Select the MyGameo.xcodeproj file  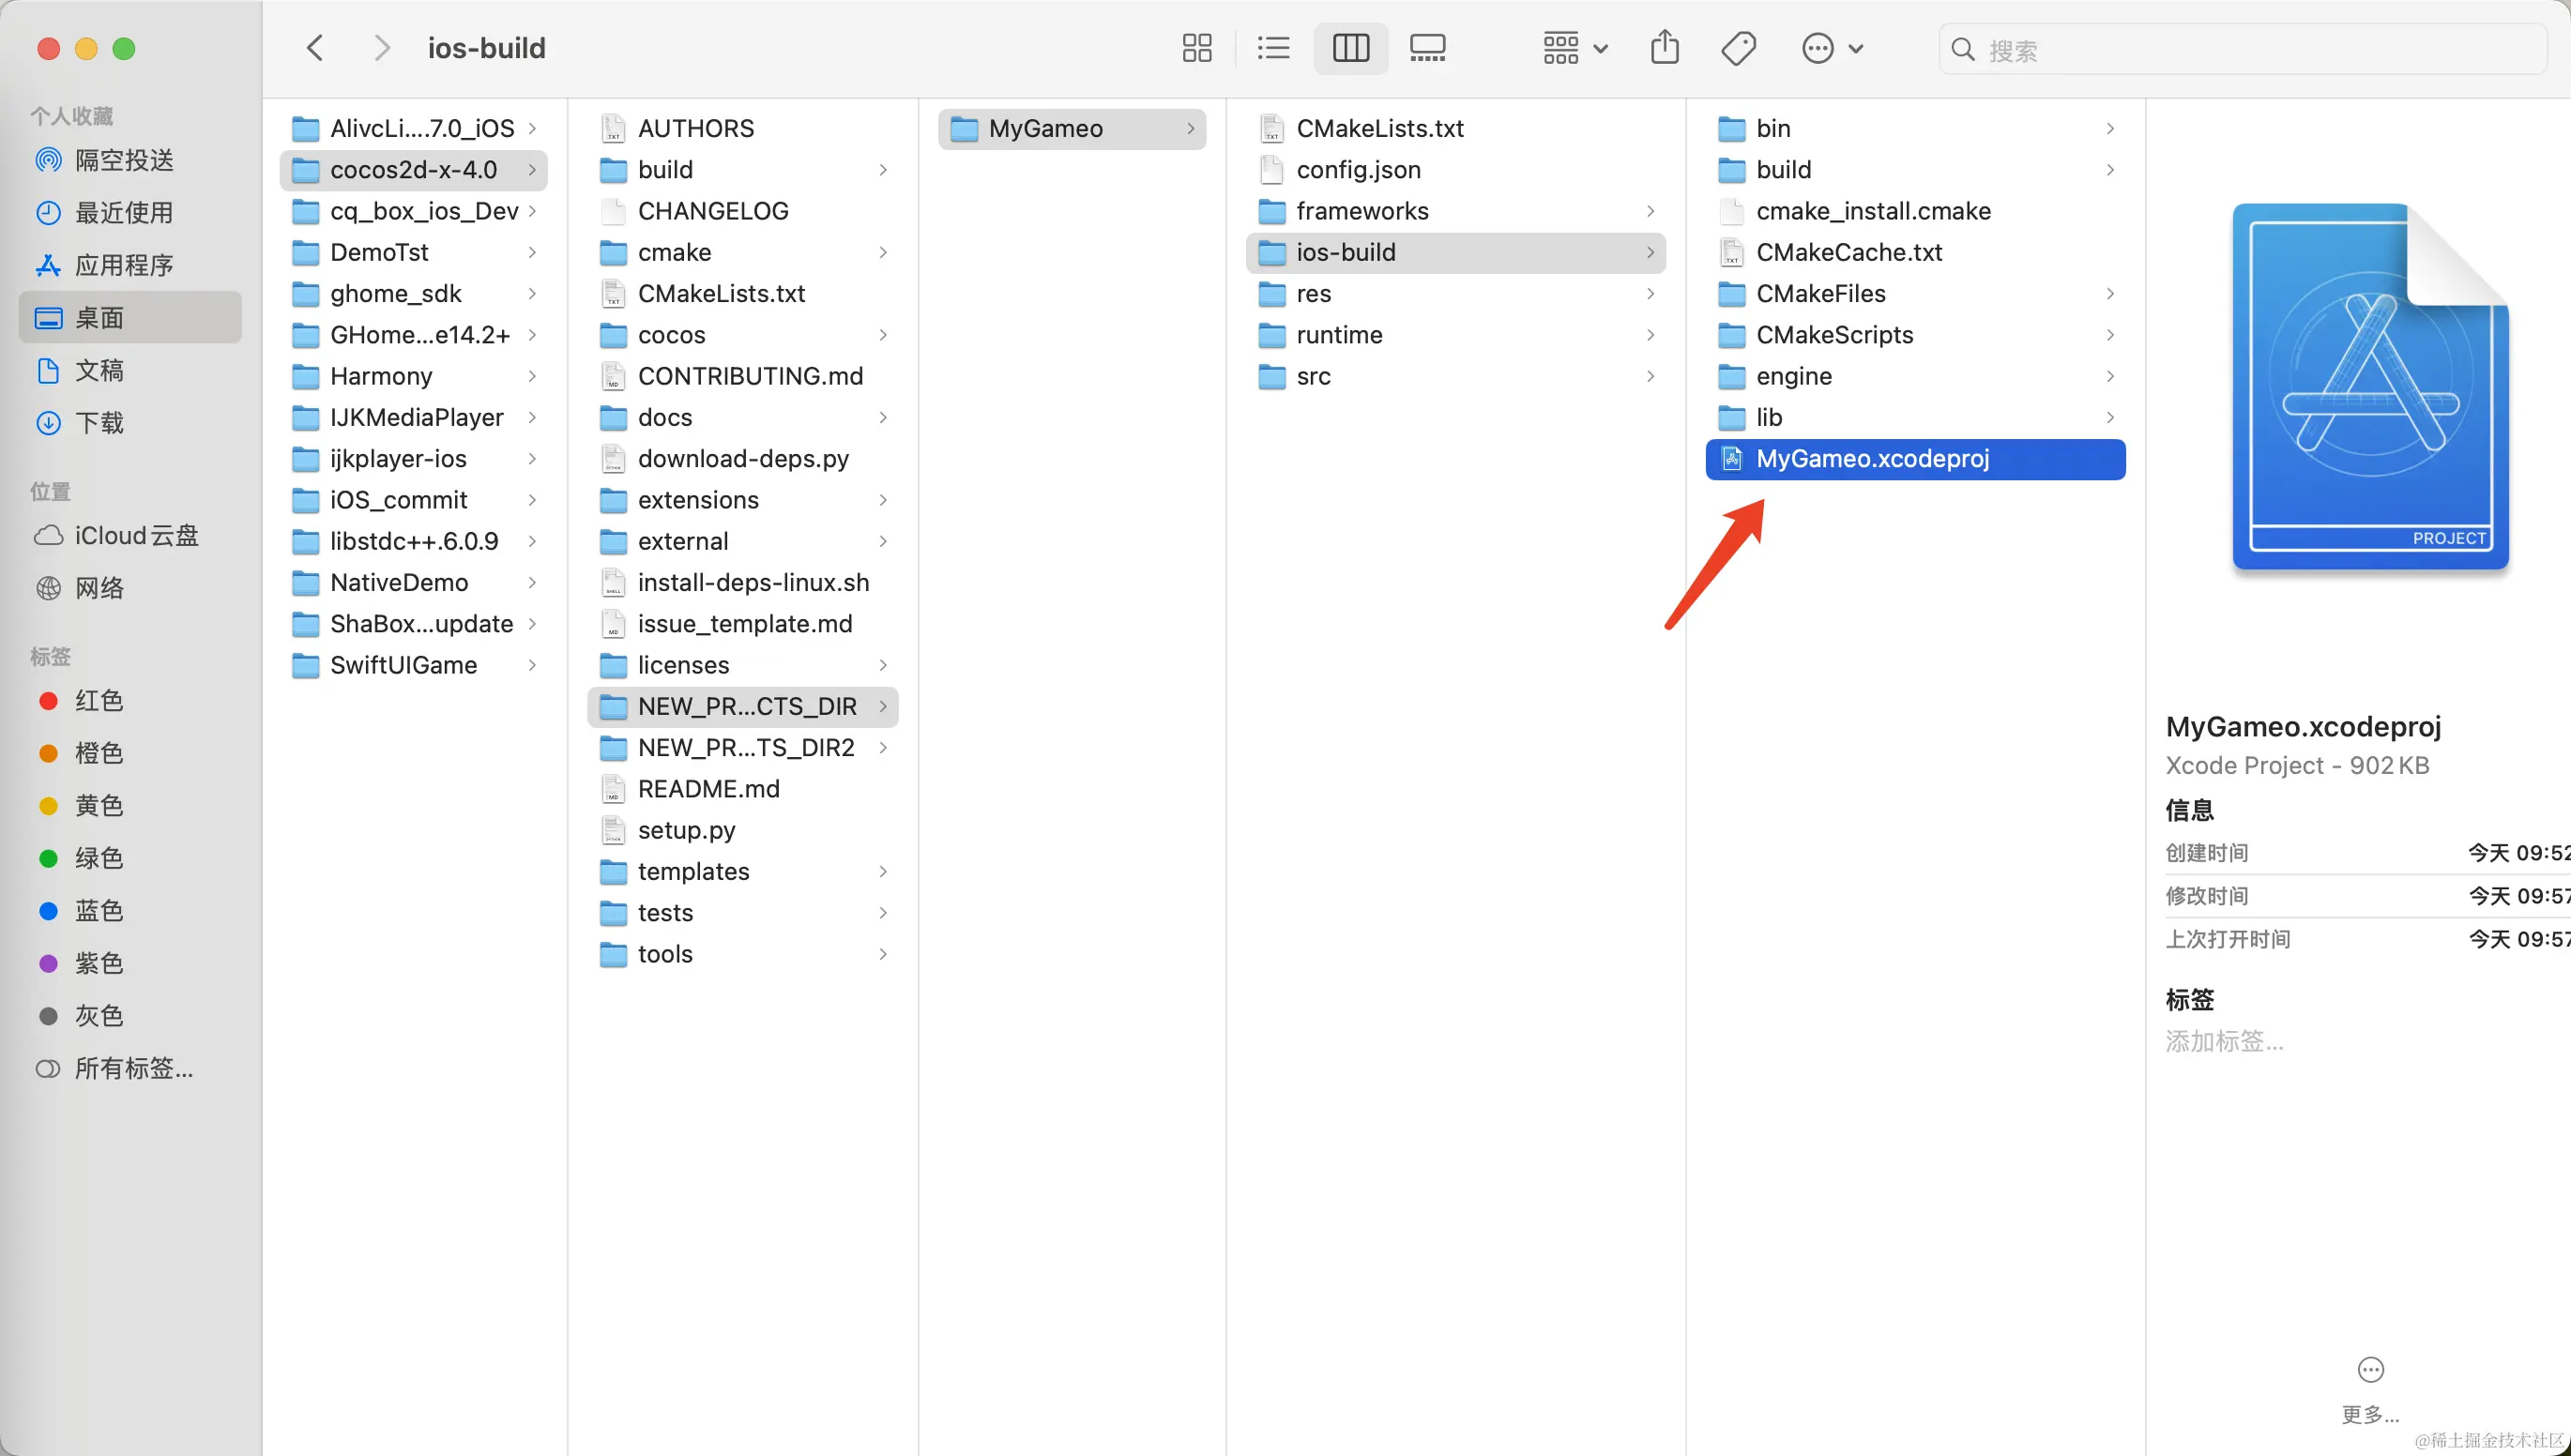point(1872,459)
